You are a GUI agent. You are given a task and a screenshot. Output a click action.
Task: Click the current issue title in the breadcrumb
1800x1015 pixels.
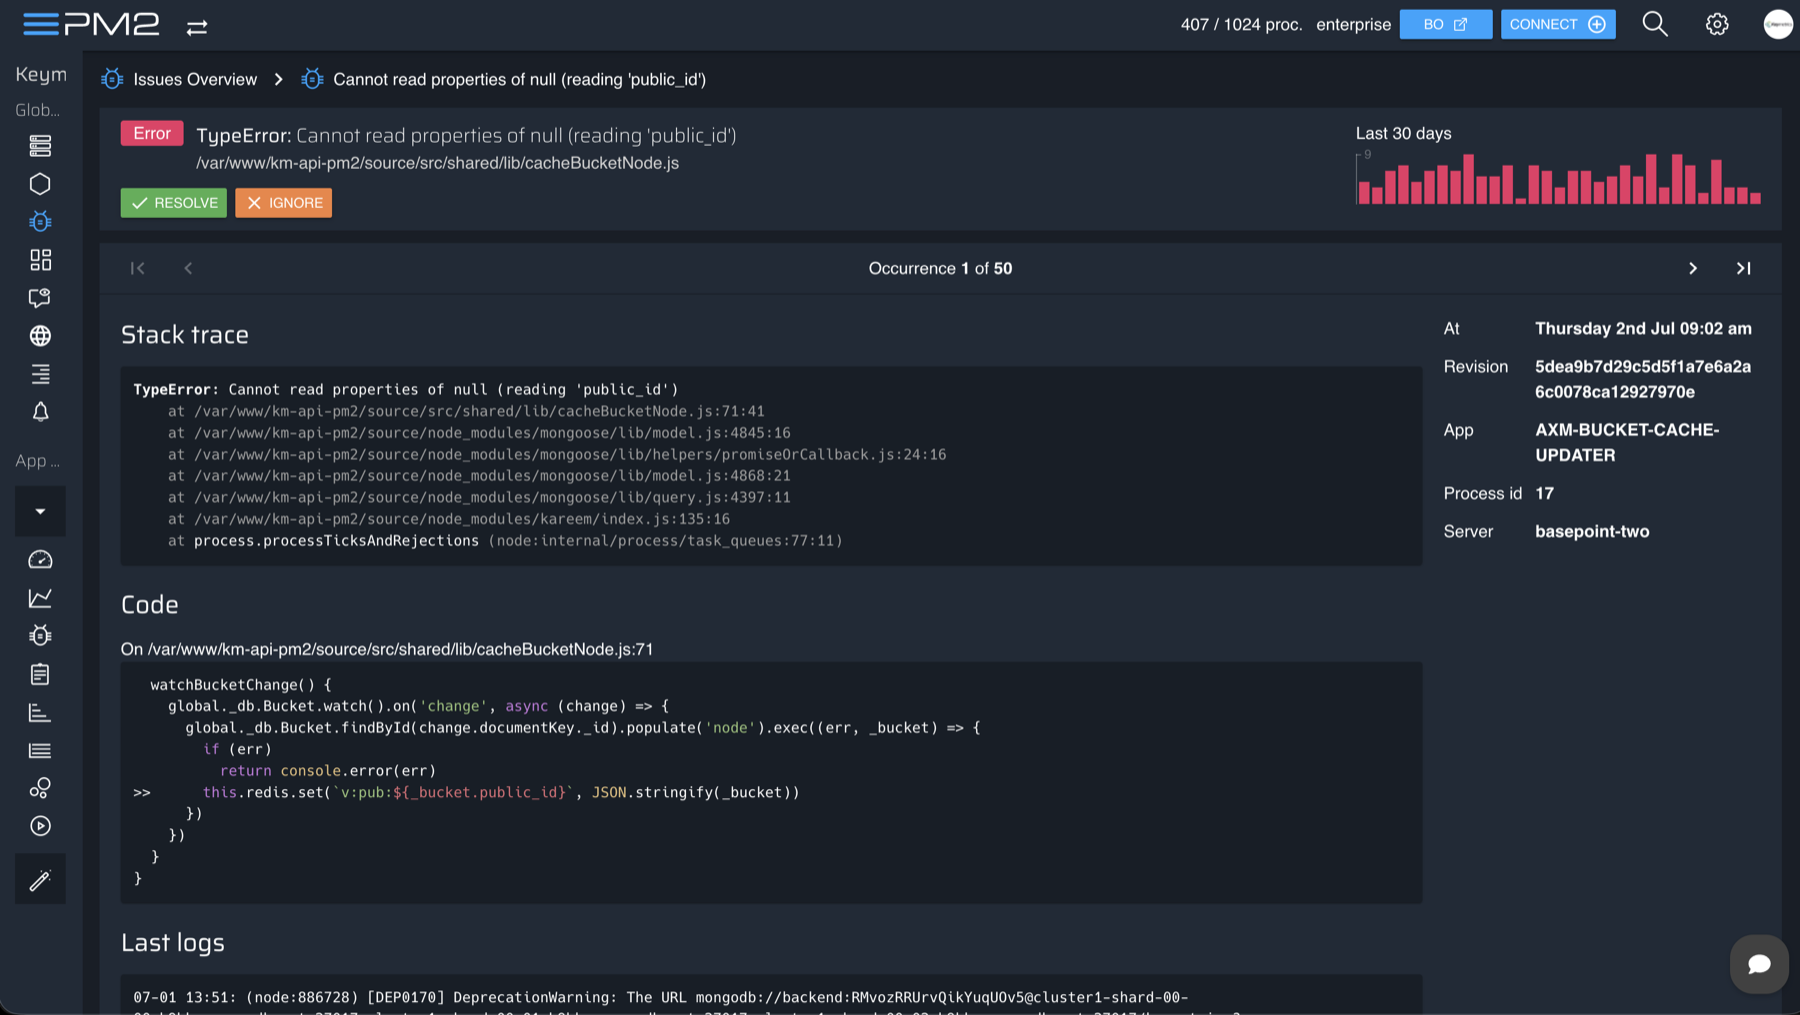tap(519, 79)
